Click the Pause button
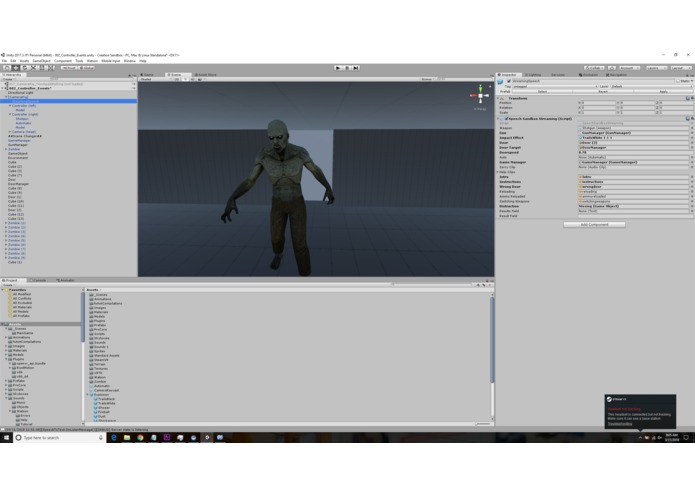This screenshot has height=494, width=695. point(347,68)
